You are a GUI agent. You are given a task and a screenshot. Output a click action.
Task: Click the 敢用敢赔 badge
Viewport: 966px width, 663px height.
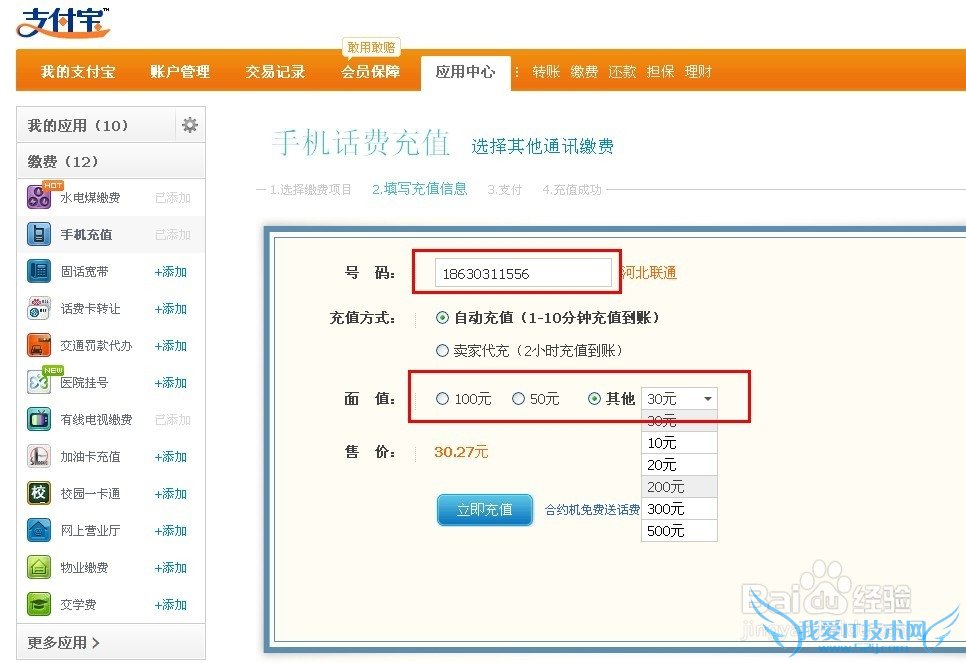371,47
